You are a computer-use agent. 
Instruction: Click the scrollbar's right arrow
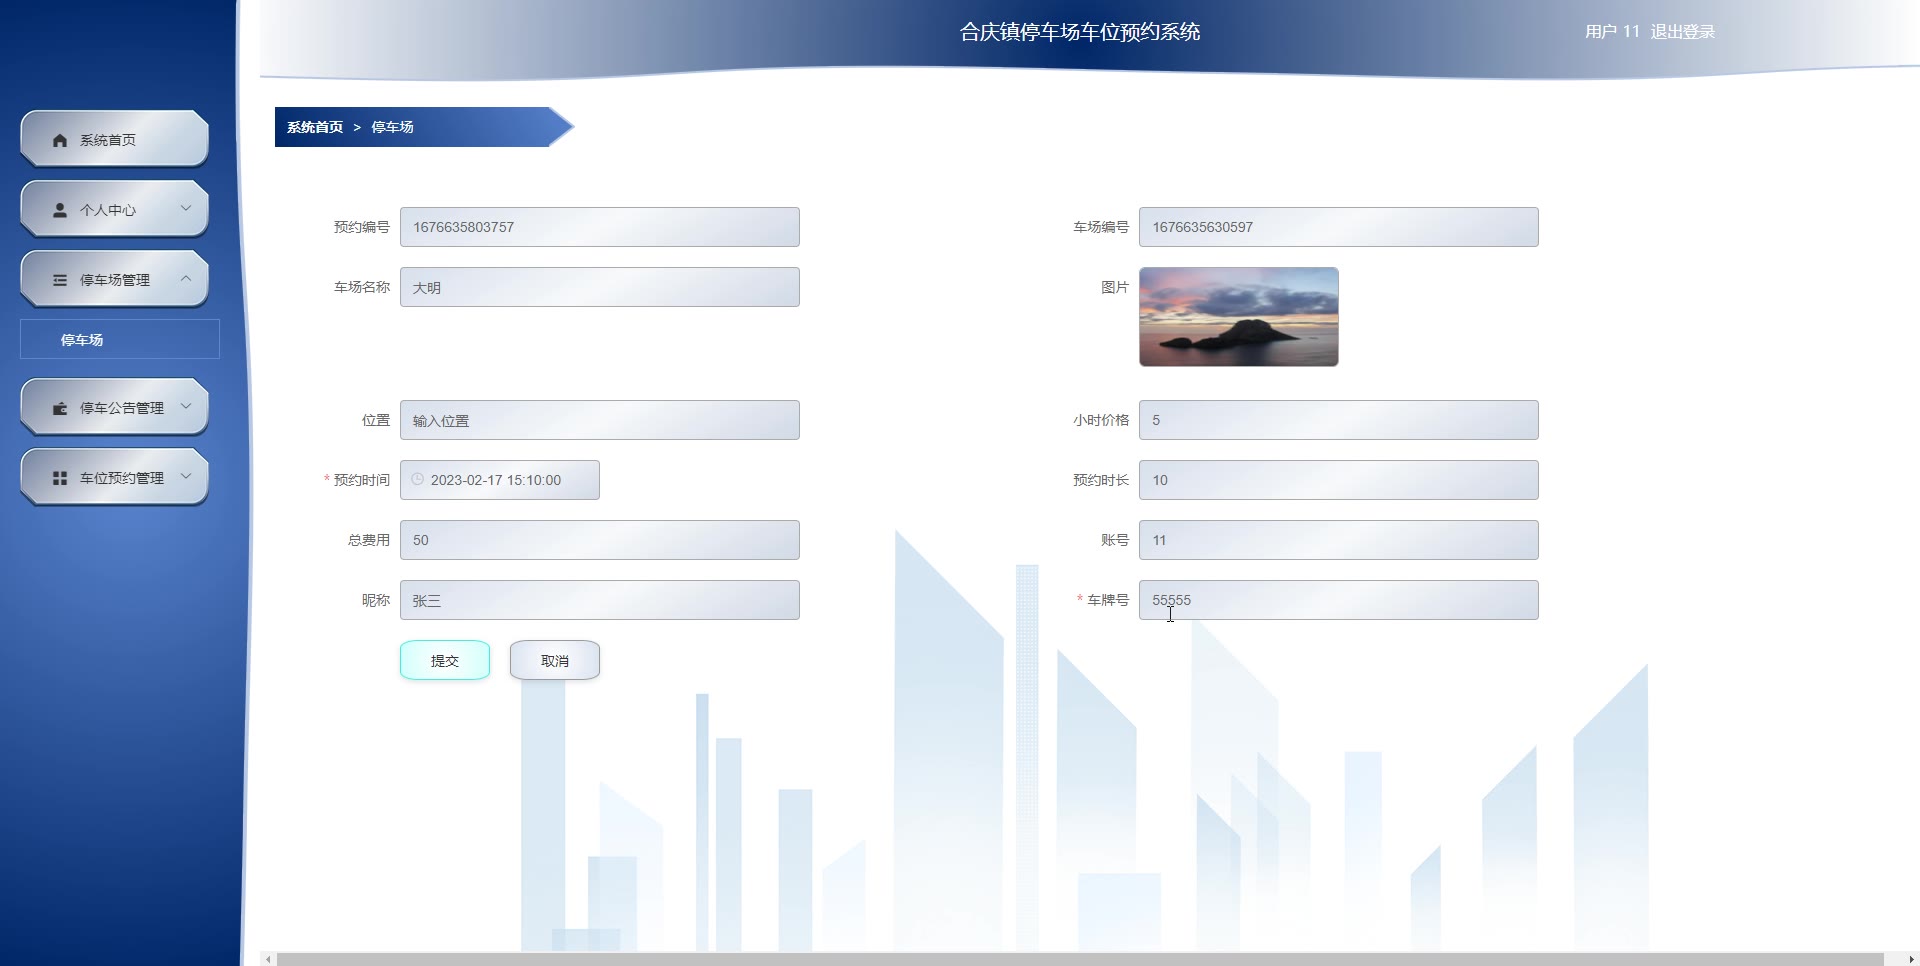coord(1911,959)
